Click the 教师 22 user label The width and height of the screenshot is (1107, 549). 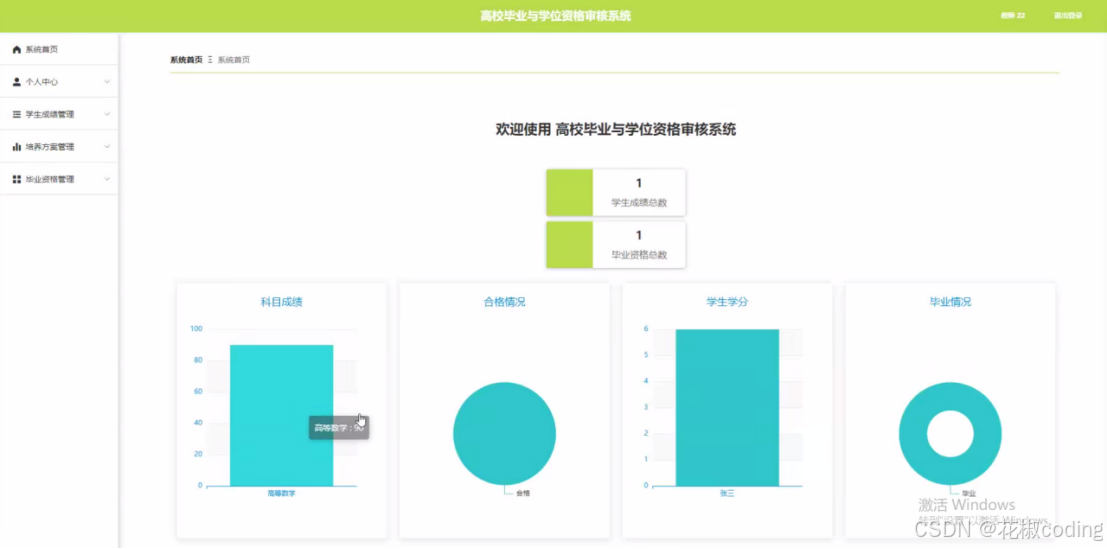[1012, 16]
